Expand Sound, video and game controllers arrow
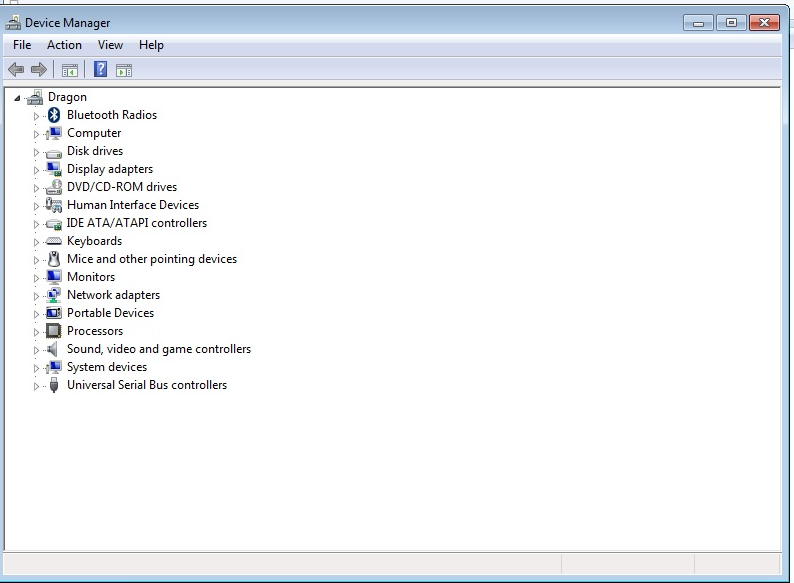 36,350
